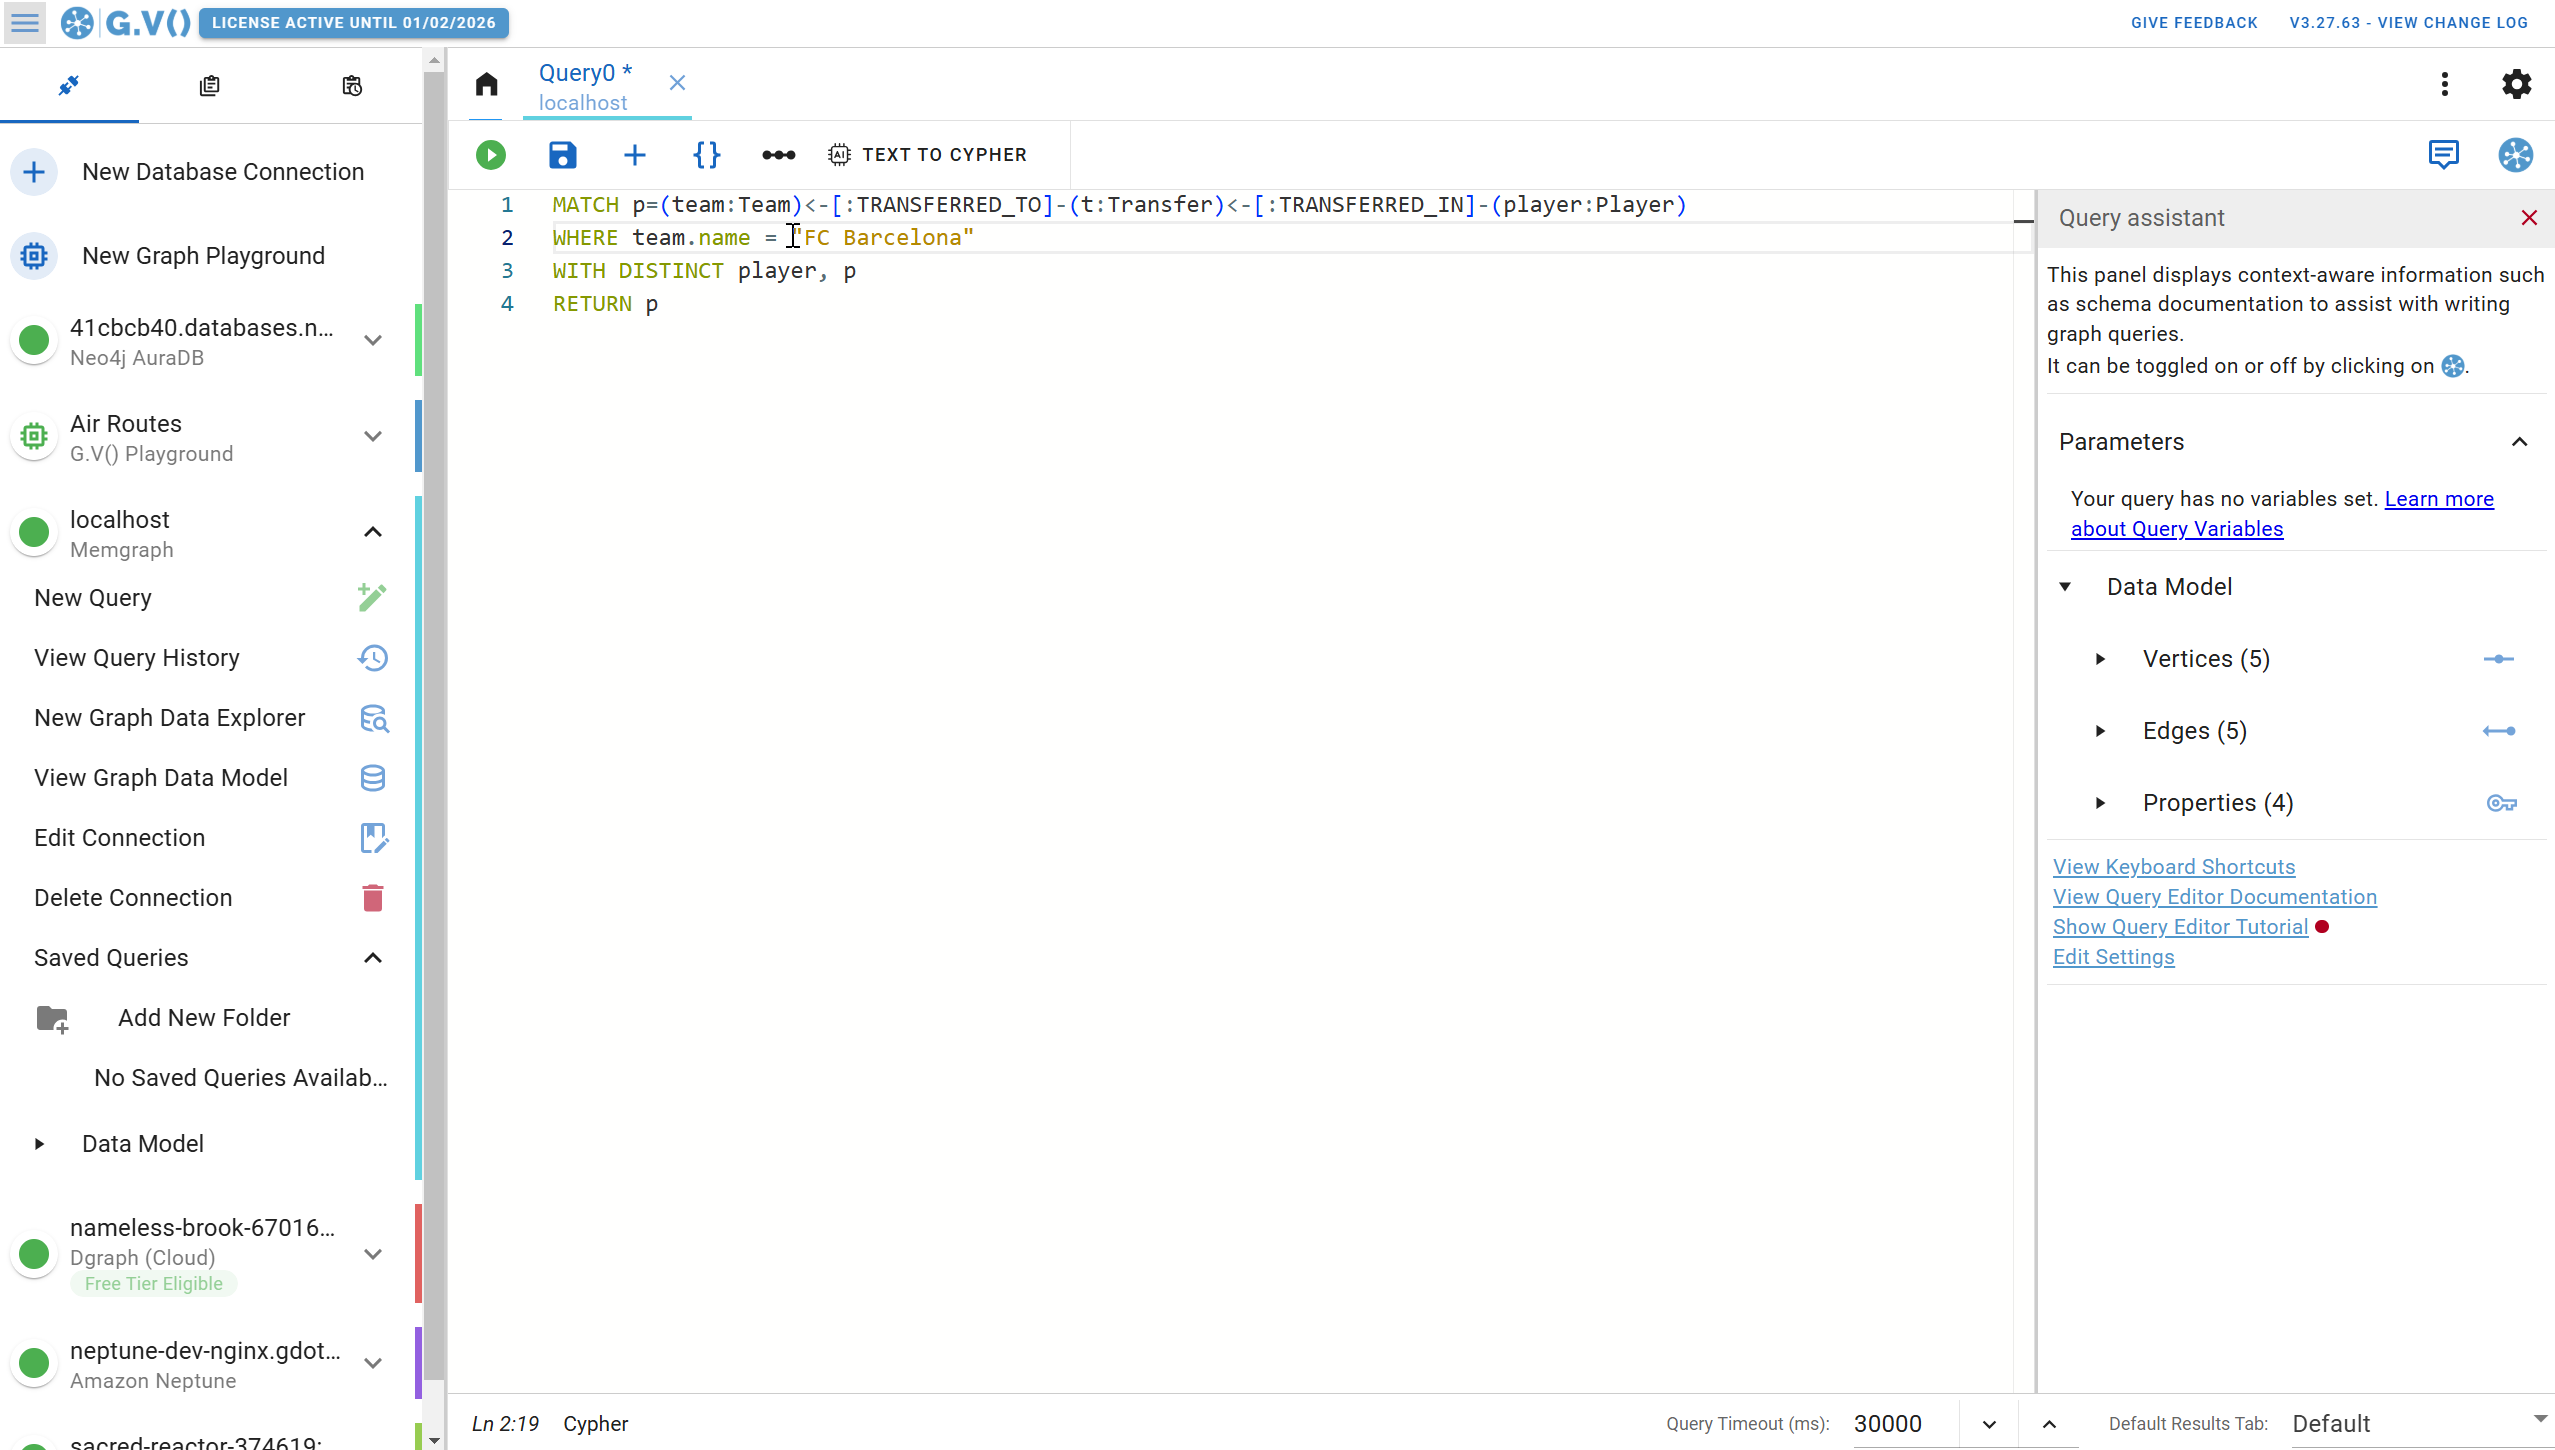
Task: Select the connections sidebar tab
Action: (x=69, y=86)
